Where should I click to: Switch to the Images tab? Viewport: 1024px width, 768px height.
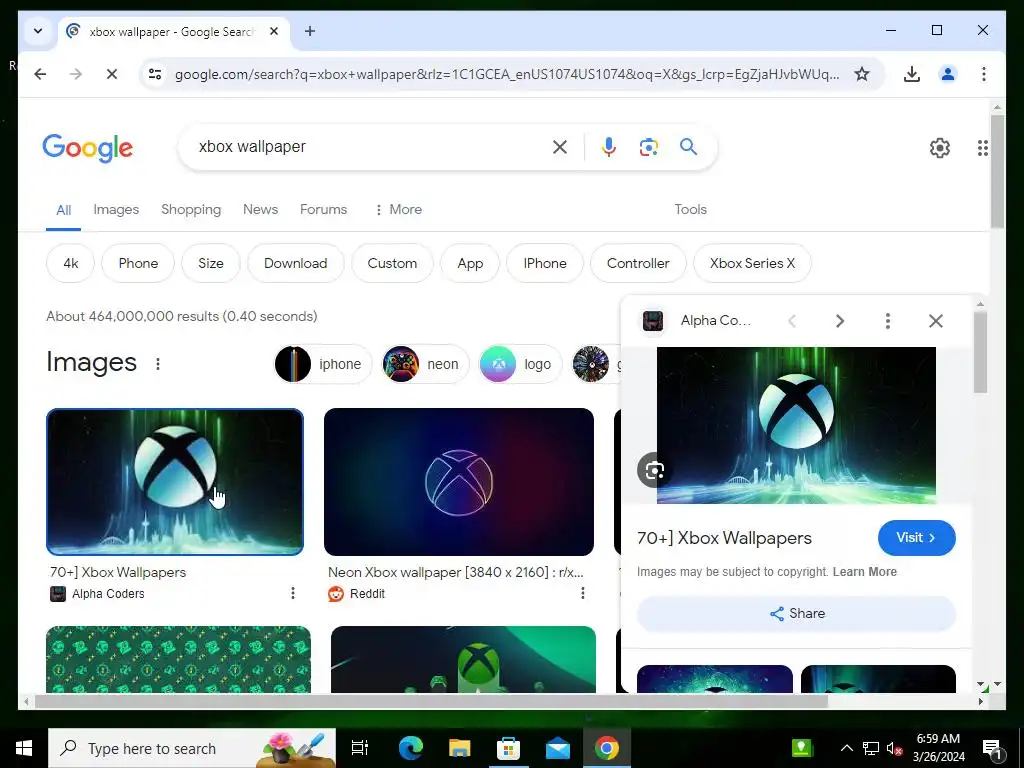pos(116,210)
